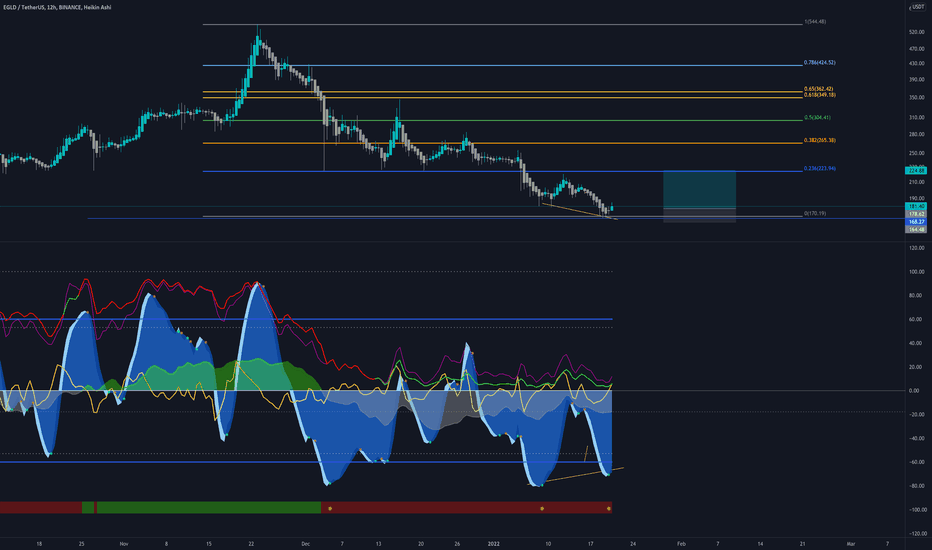This screenshot has width=932, height=550.
Task: Click the 190.00 price axis label
Action: point(917,199)
